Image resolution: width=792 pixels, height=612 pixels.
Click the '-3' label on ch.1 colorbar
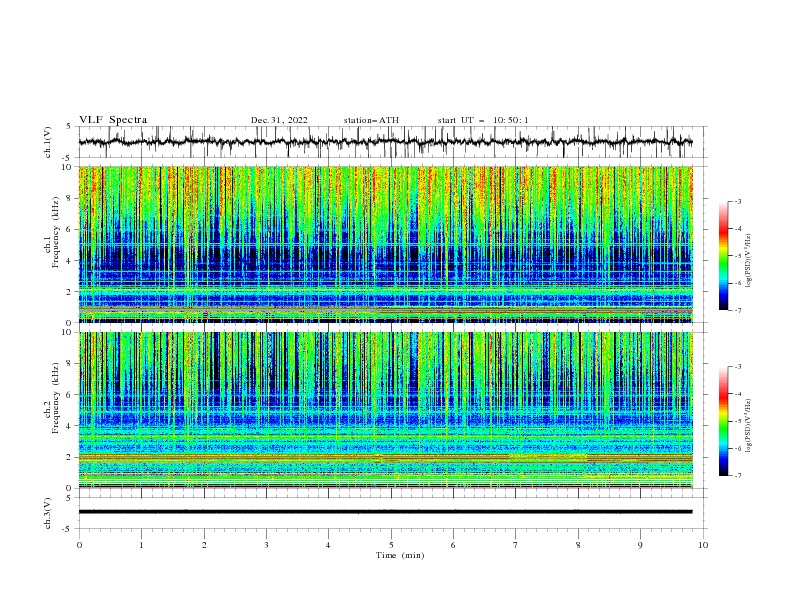[x=737, y=201]
